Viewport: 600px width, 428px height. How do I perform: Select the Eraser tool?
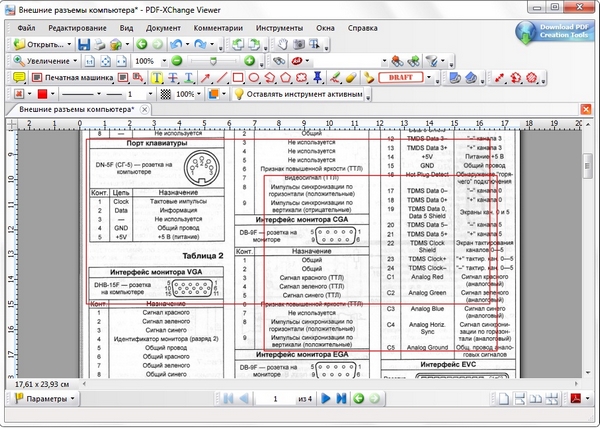point(351,78)
